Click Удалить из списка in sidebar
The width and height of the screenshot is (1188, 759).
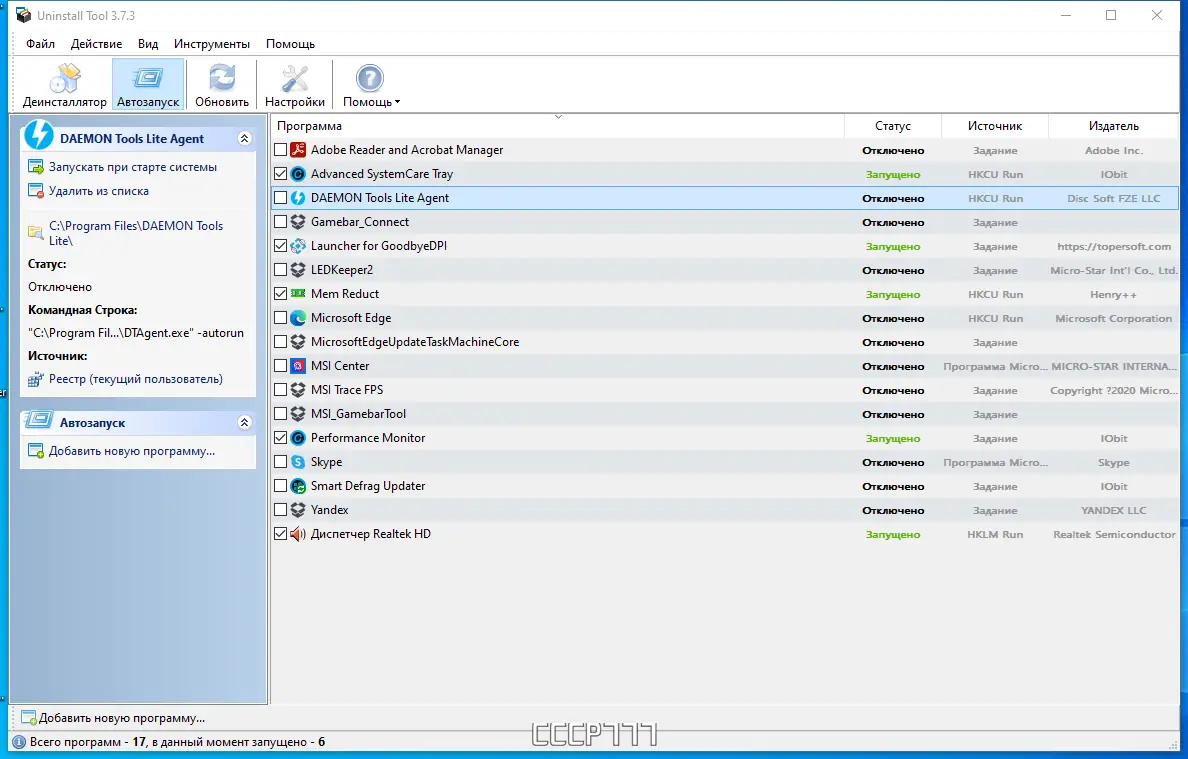[98, 192]
